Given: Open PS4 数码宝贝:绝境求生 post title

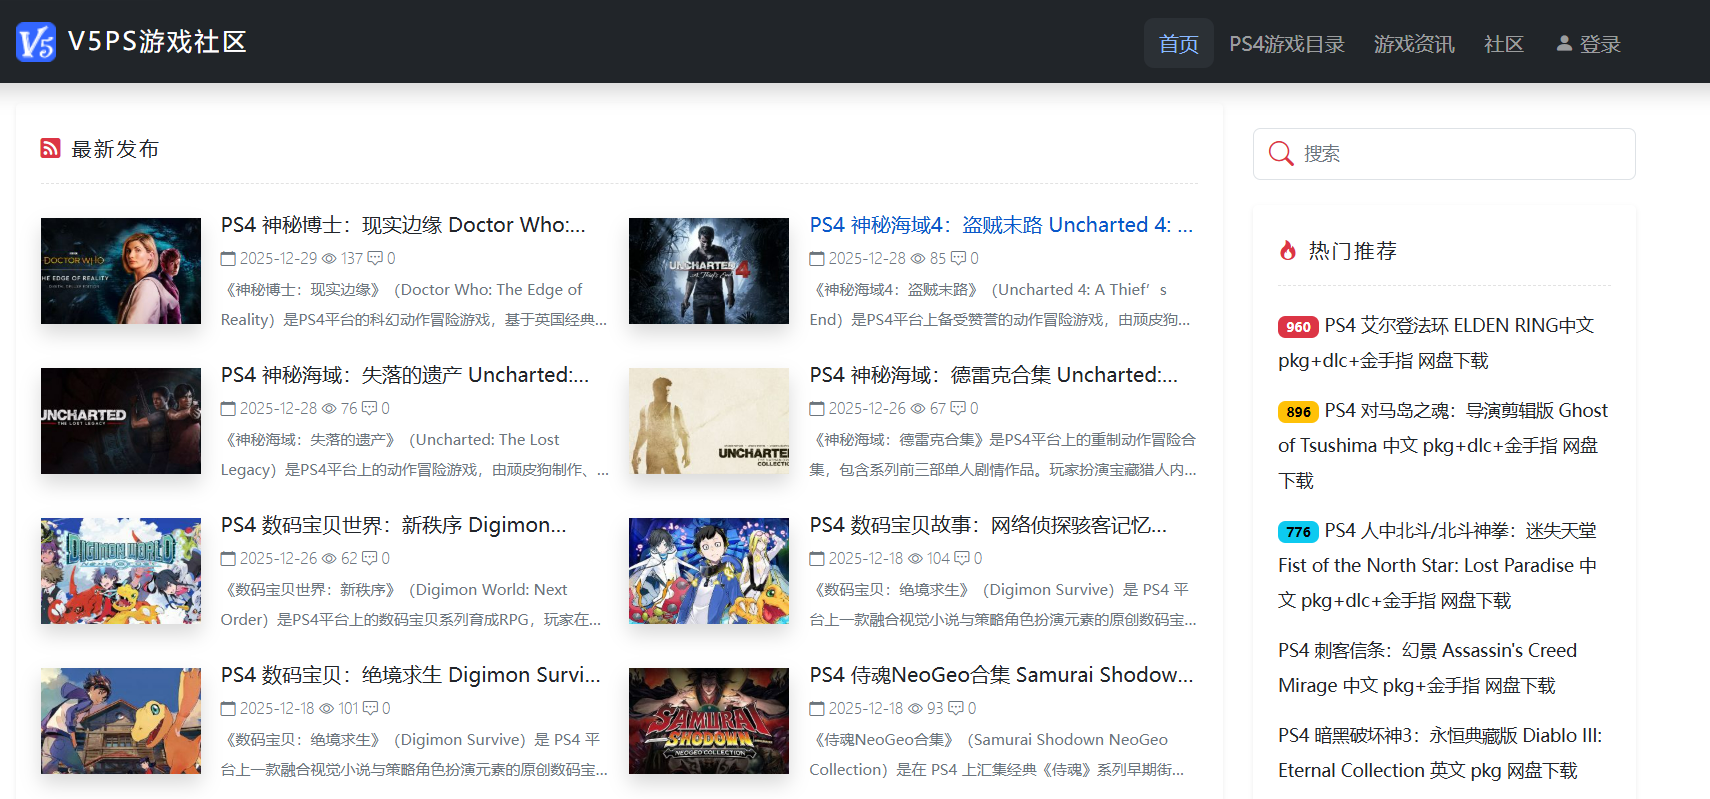Looking at the screenshot, I should tap(411, 675).
